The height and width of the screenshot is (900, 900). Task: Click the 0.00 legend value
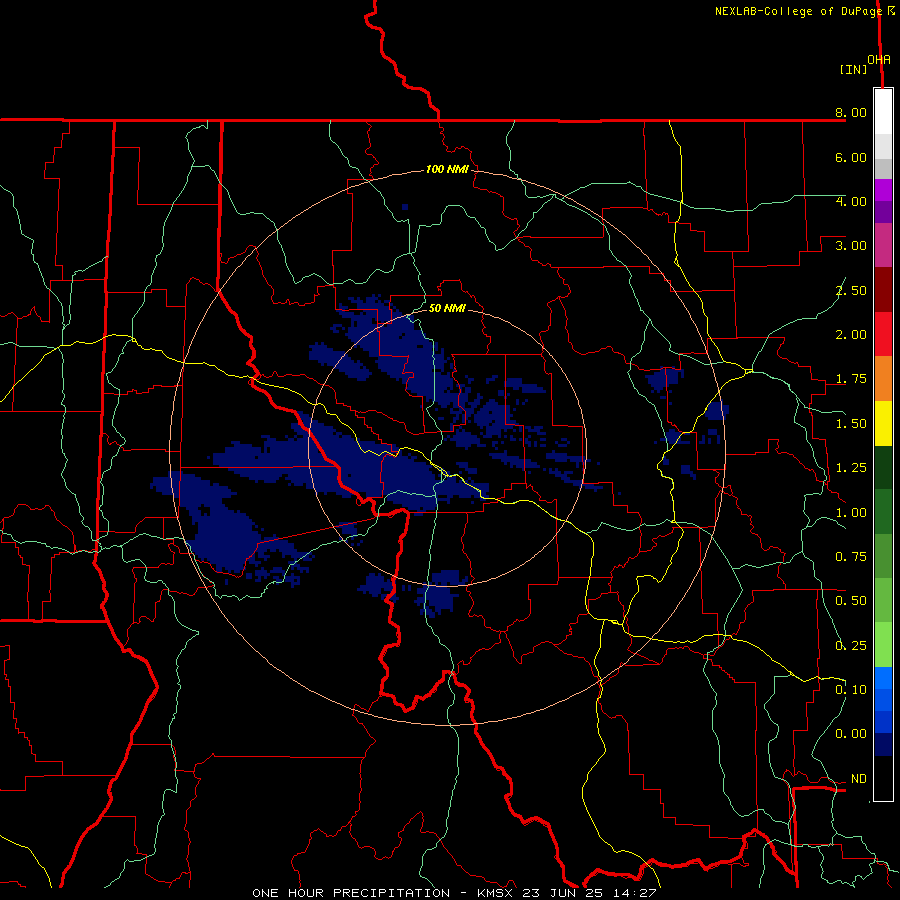coord(851,734)
